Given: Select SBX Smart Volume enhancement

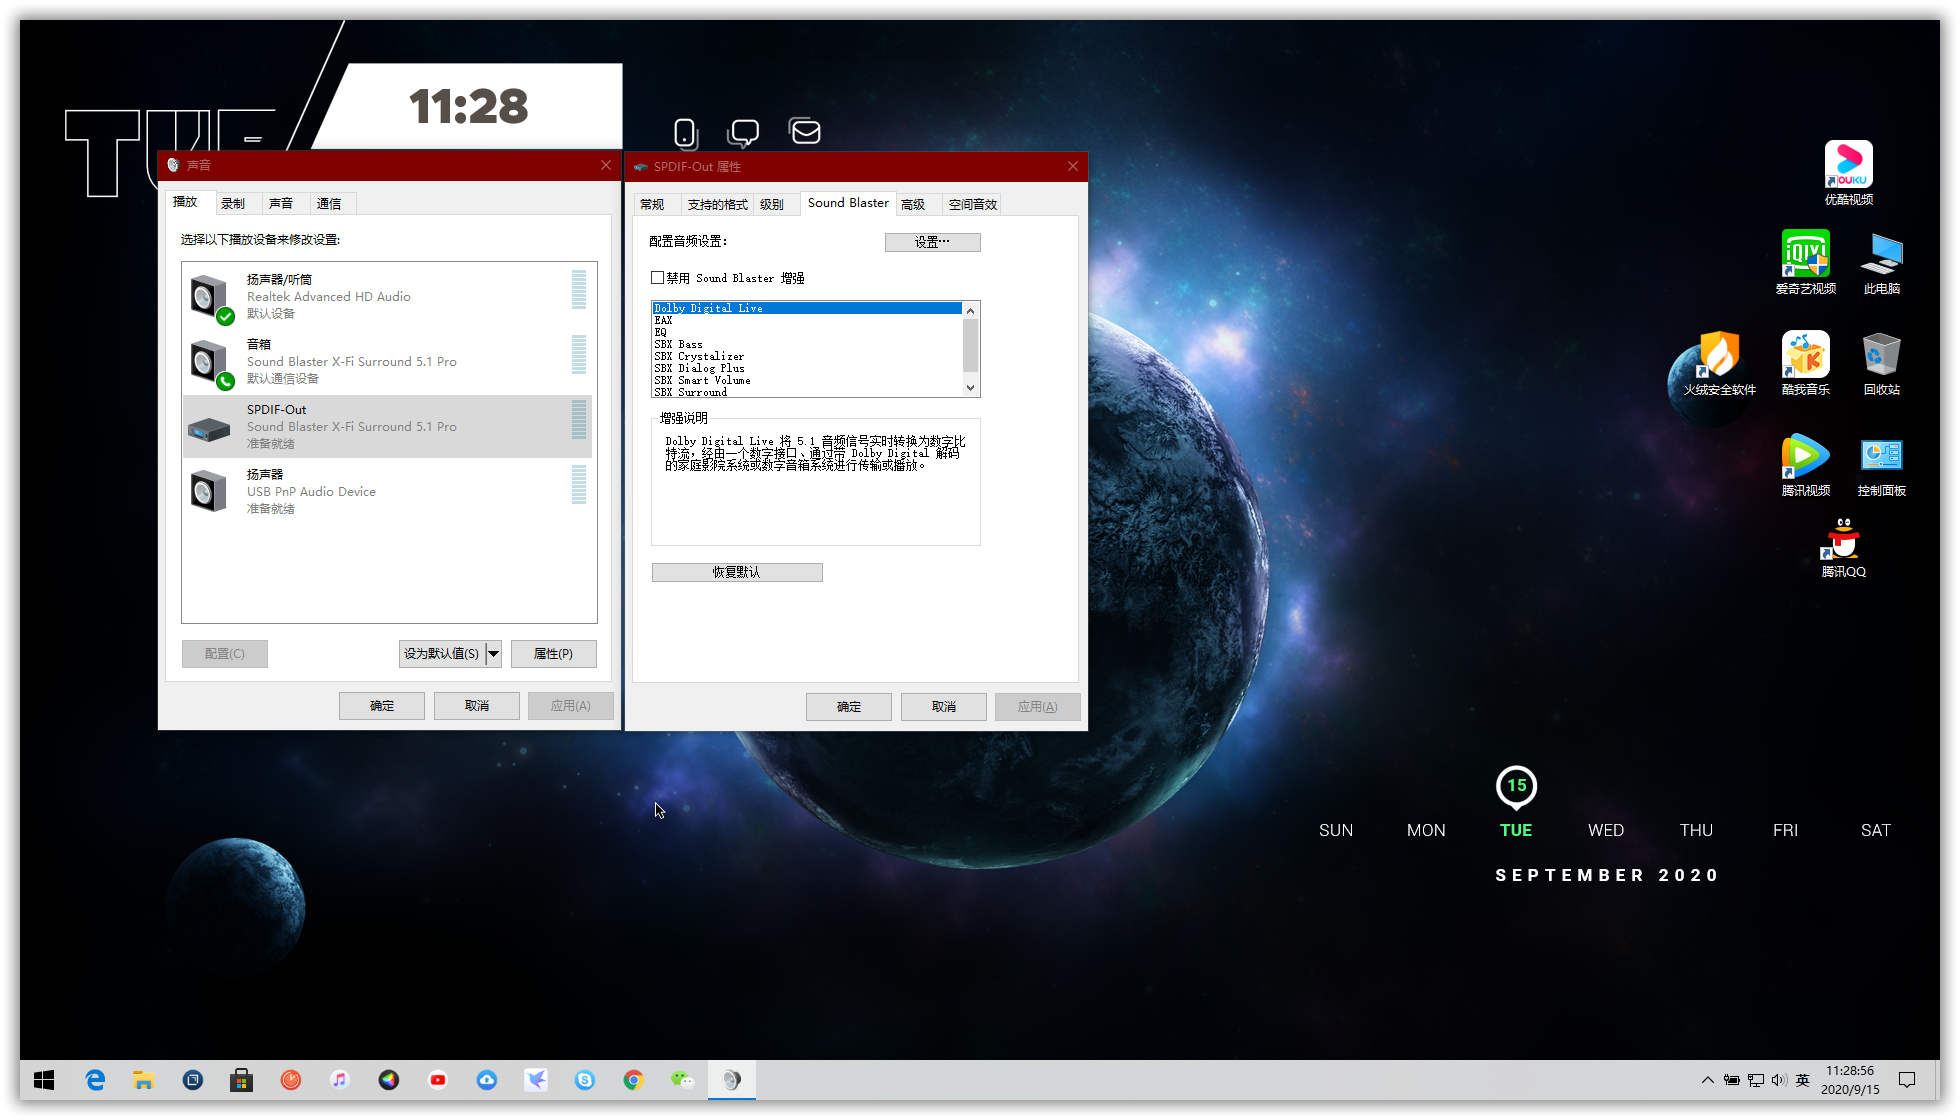Looking at the screenshot, I should point(807,380).
